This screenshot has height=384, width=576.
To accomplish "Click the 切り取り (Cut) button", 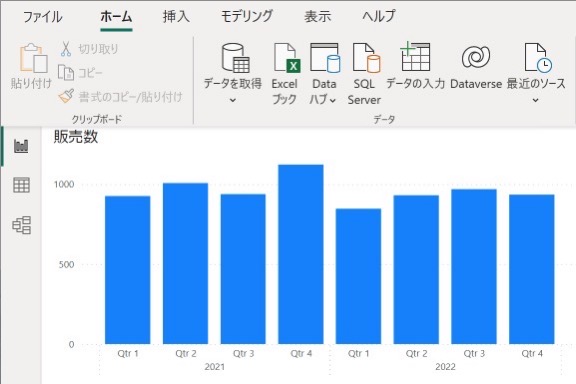I will point(89,49).
